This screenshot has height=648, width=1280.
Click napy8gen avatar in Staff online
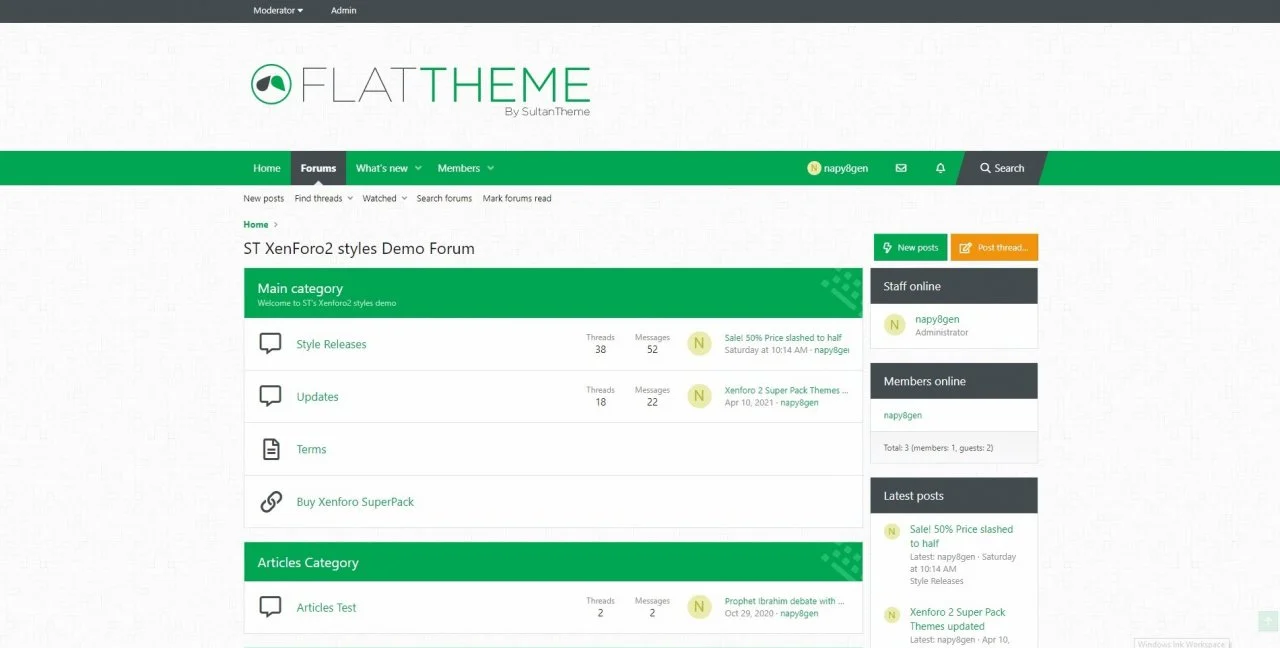click(894, 324)
